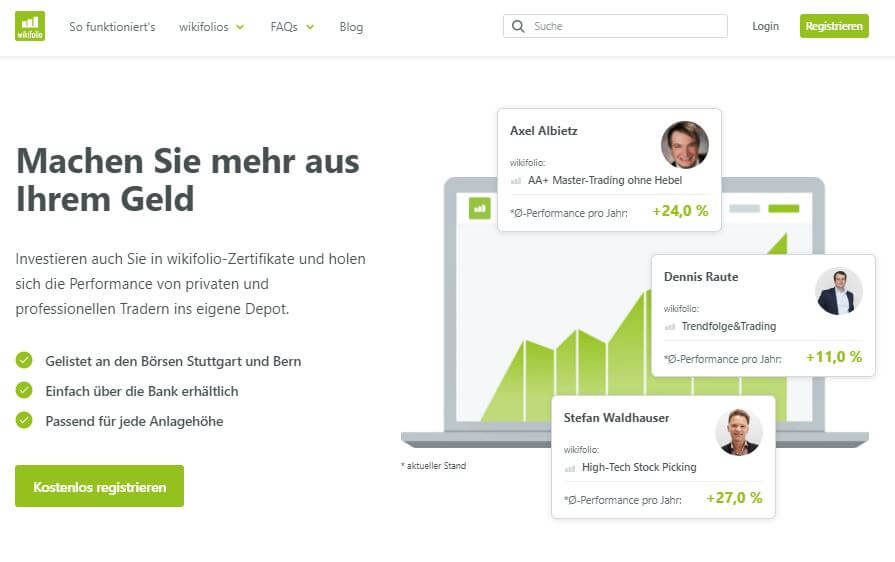Click text 'Gelistet an den Börsen Stuttgart und Bern'
The height and width of the screenshot is (562, 895).
click(x=174, y=361)
